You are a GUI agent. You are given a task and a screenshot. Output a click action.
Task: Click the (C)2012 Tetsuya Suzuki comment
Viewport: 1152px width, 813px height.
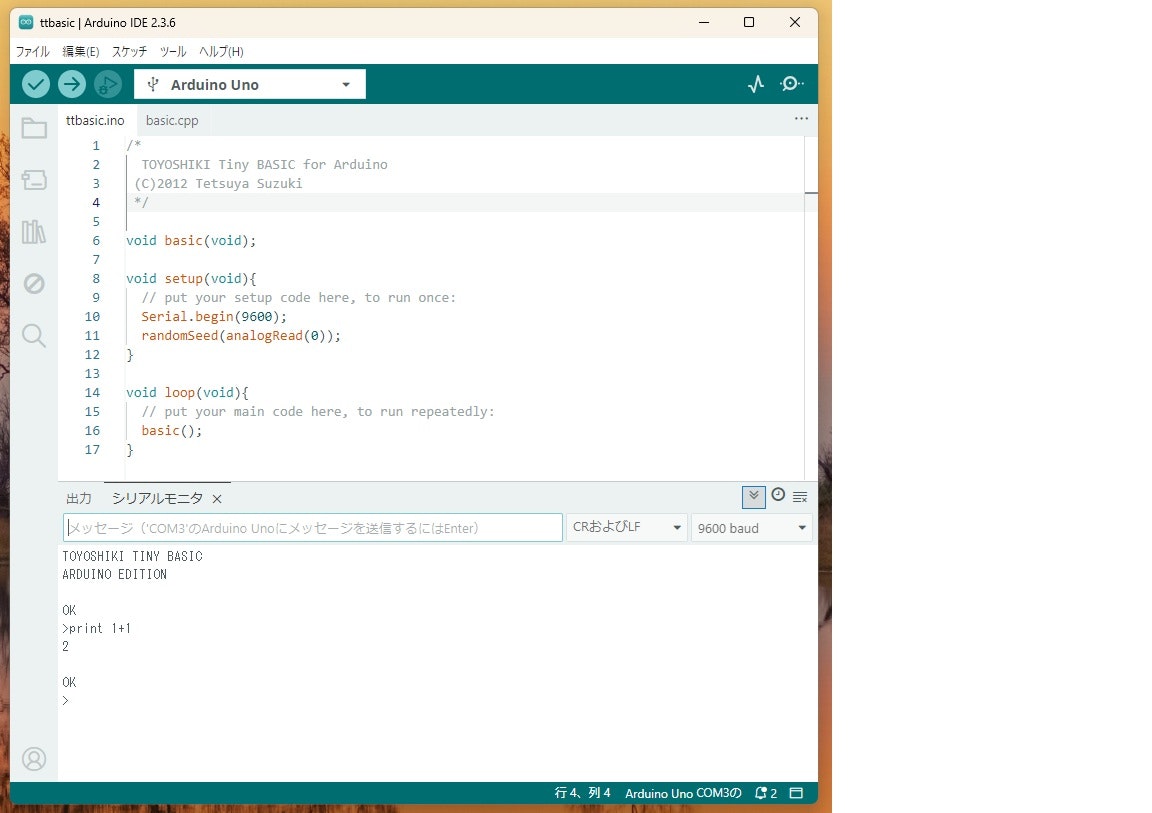pyautogui.click(x=218, y=184)
